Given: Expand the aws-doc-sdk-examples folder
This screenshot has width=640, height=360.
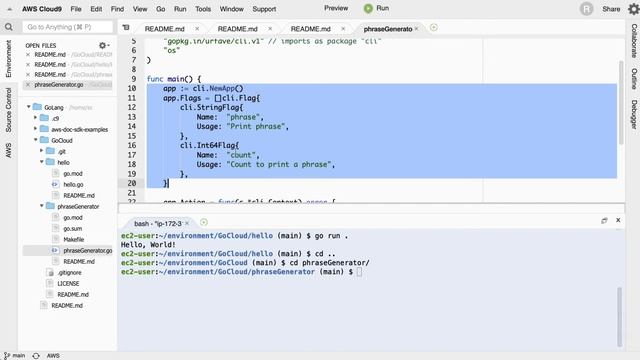Looking at the screenshot, I should click(x=36, y=129).
